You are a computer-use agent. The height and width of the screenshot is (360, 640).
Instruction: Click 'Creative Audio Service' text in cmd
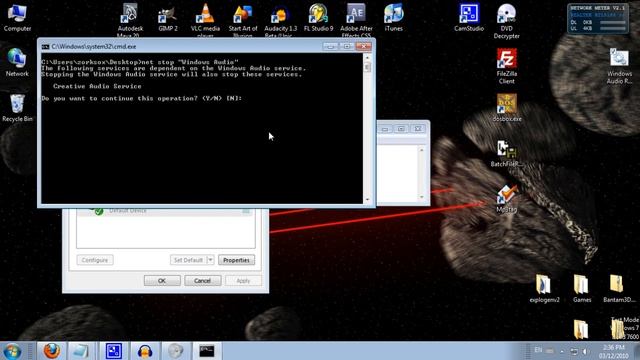pos(97,87)
